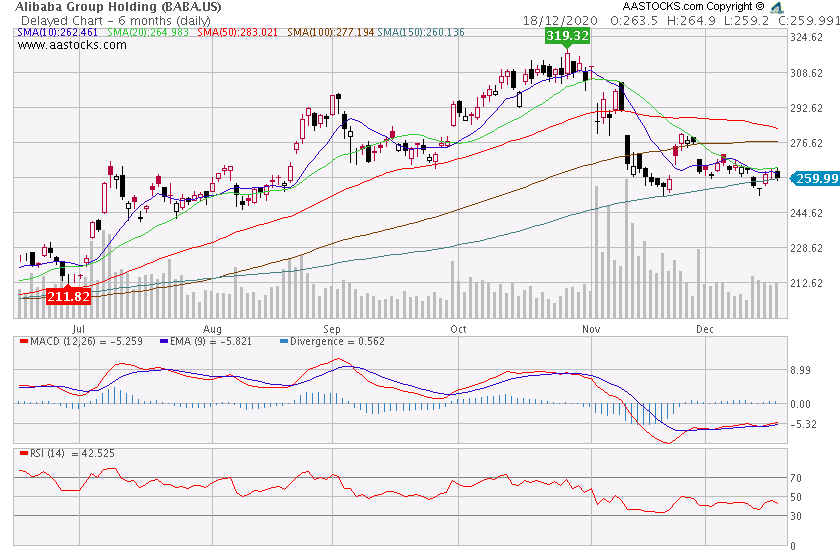Click the 'SMA(20):264.983' legend
Viewport: 840px width, 560px height.
(148, 32)
